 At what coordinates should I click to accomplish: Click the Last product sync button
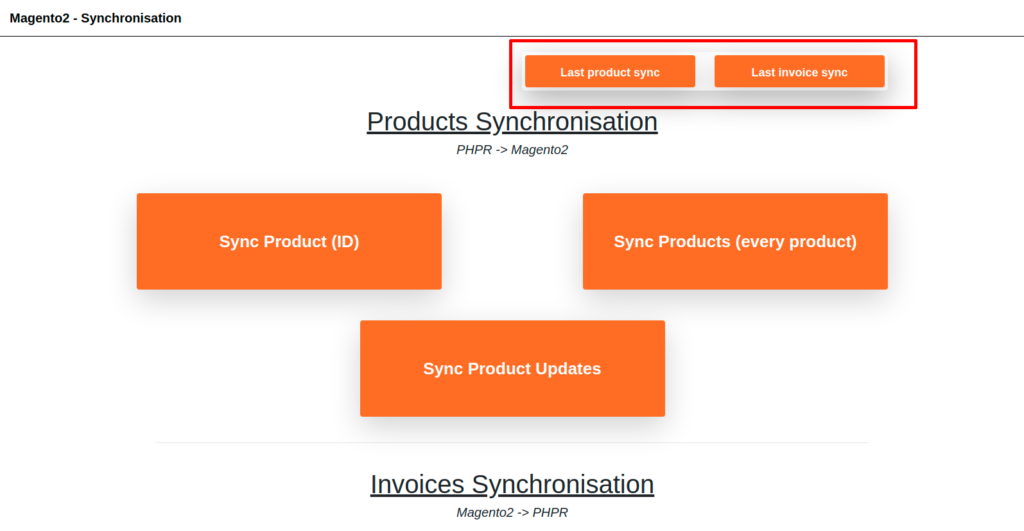pos(610,72)
